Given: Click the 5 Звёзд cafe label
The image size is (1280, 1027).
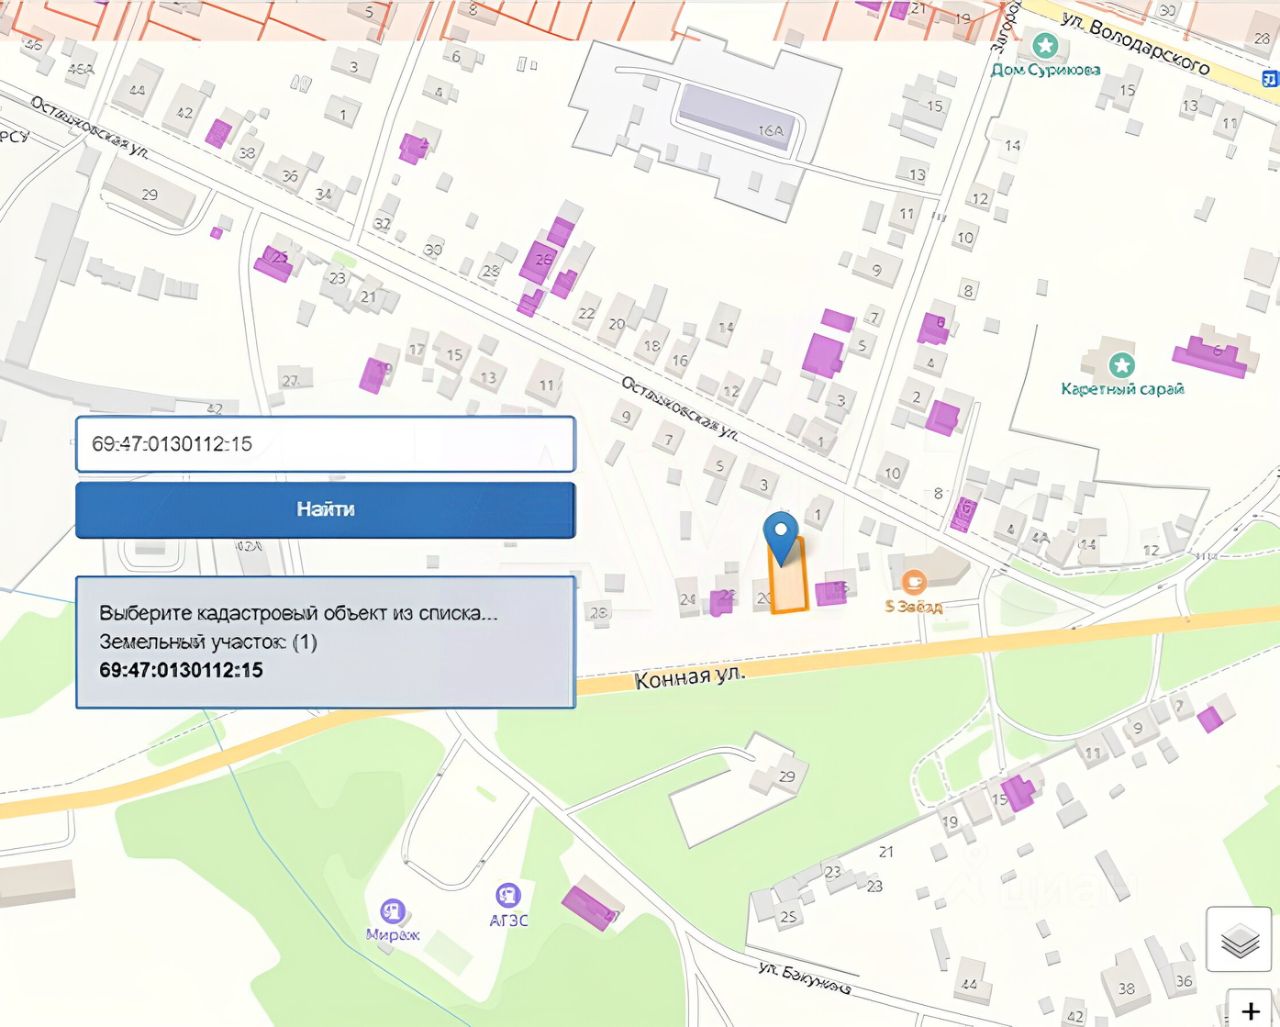Looking at the screenshot, I should (913, 606).
